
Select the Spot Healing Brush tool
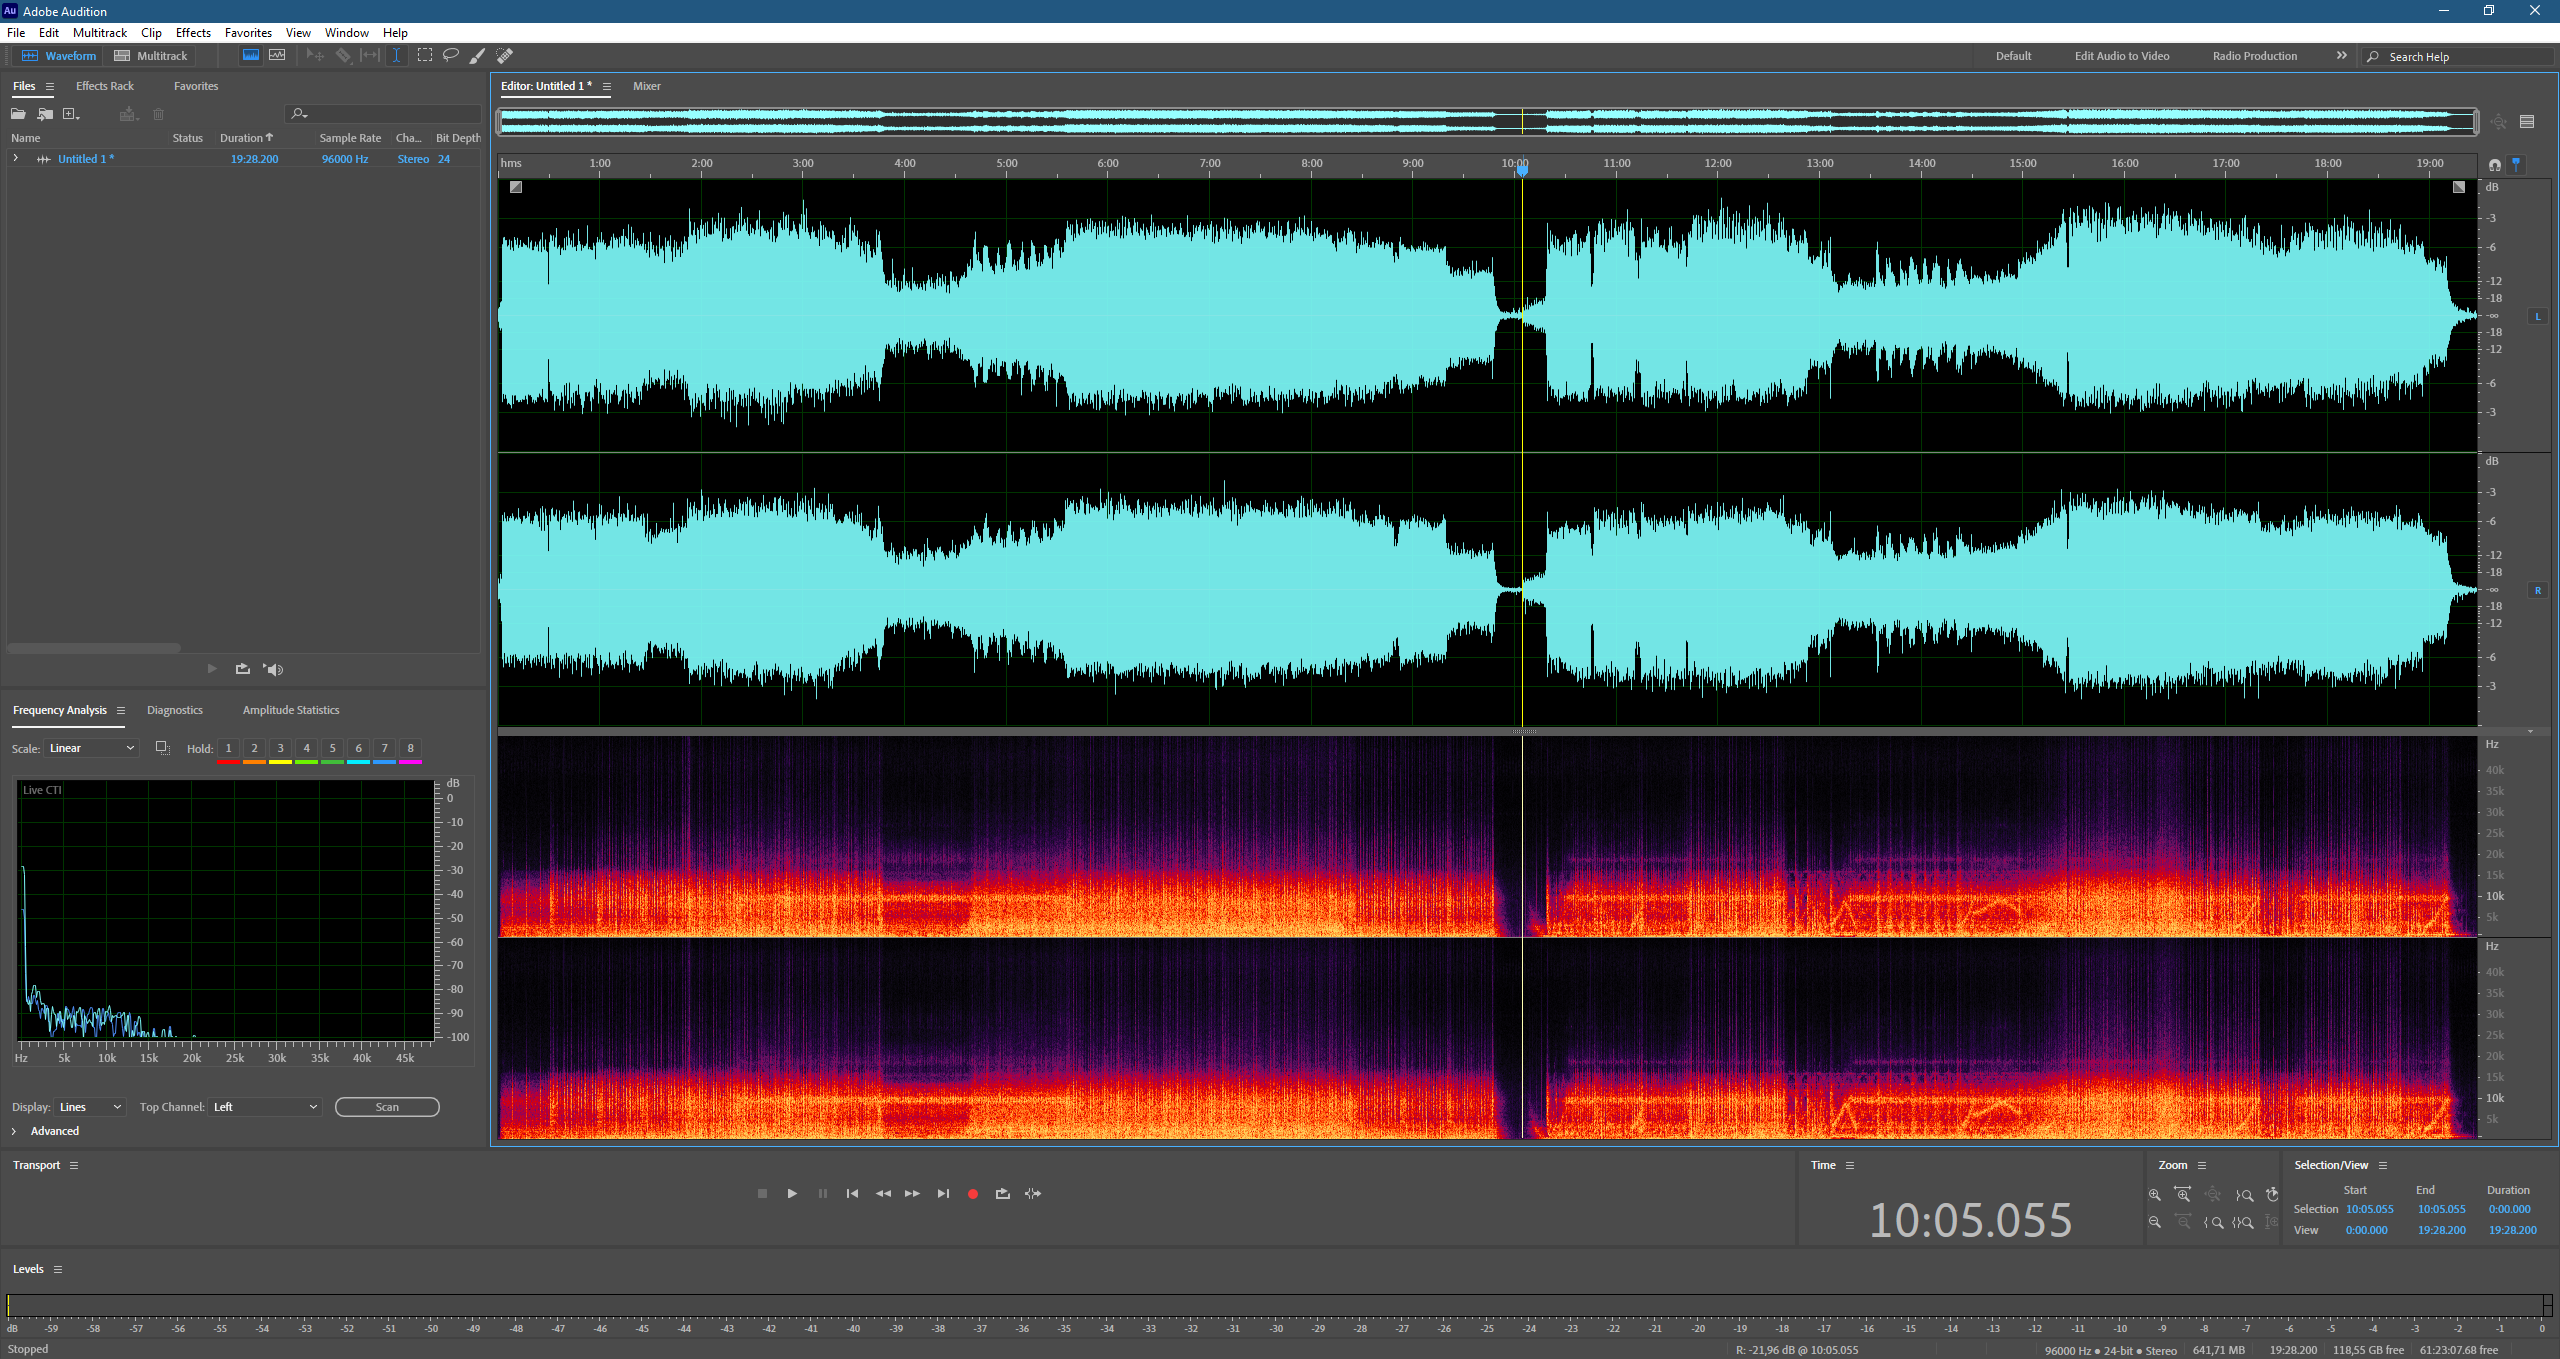(x=505, y=56)
